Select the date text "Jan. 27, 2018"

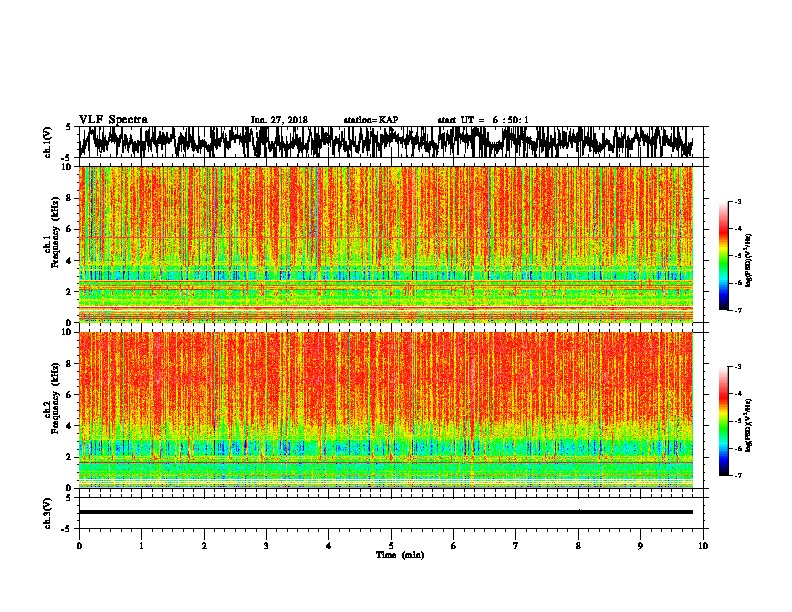tap(279, 120)
